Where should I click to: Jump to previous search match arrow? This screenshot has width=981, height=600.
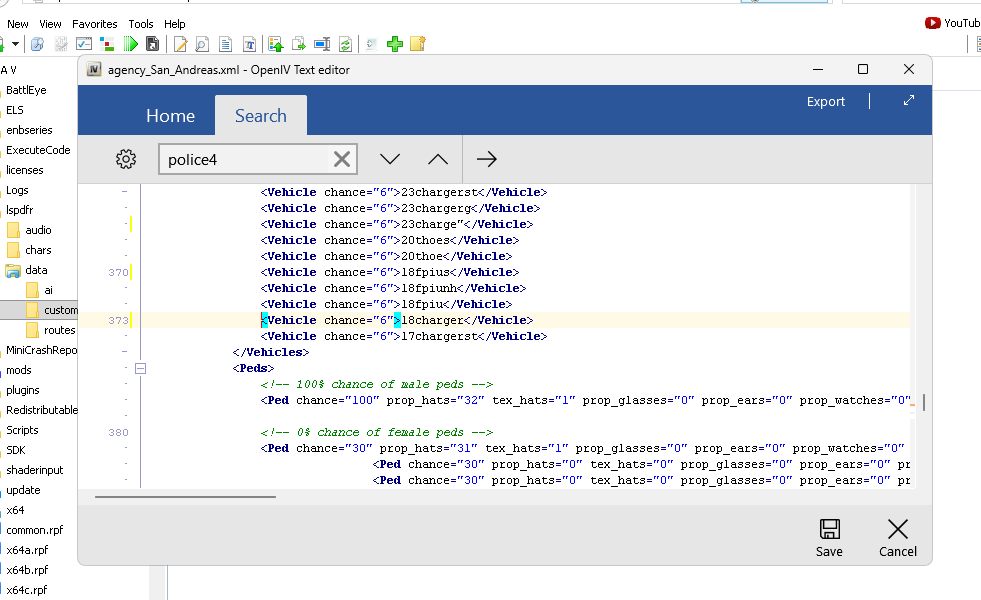438,159
